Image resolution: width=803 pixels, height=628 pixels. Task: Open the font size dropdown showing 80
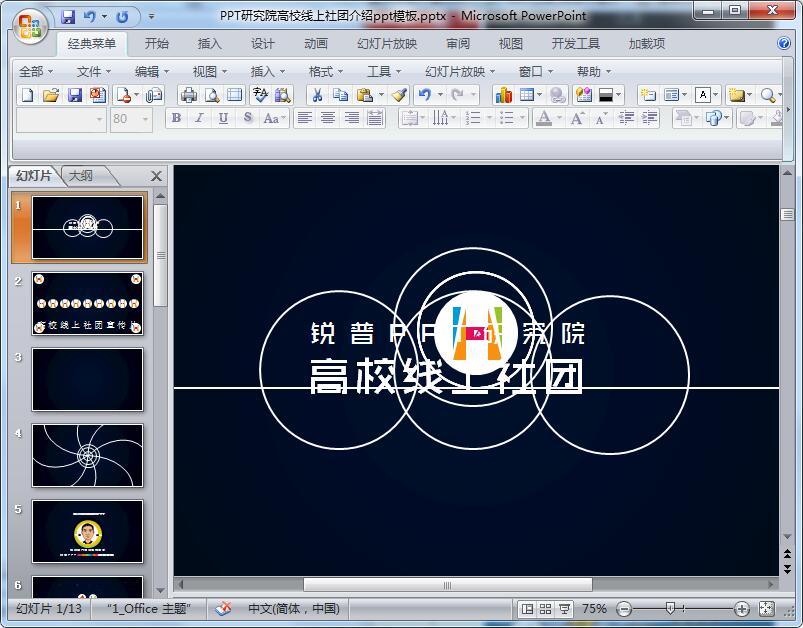pyautogui.click(x=145, y=119)
